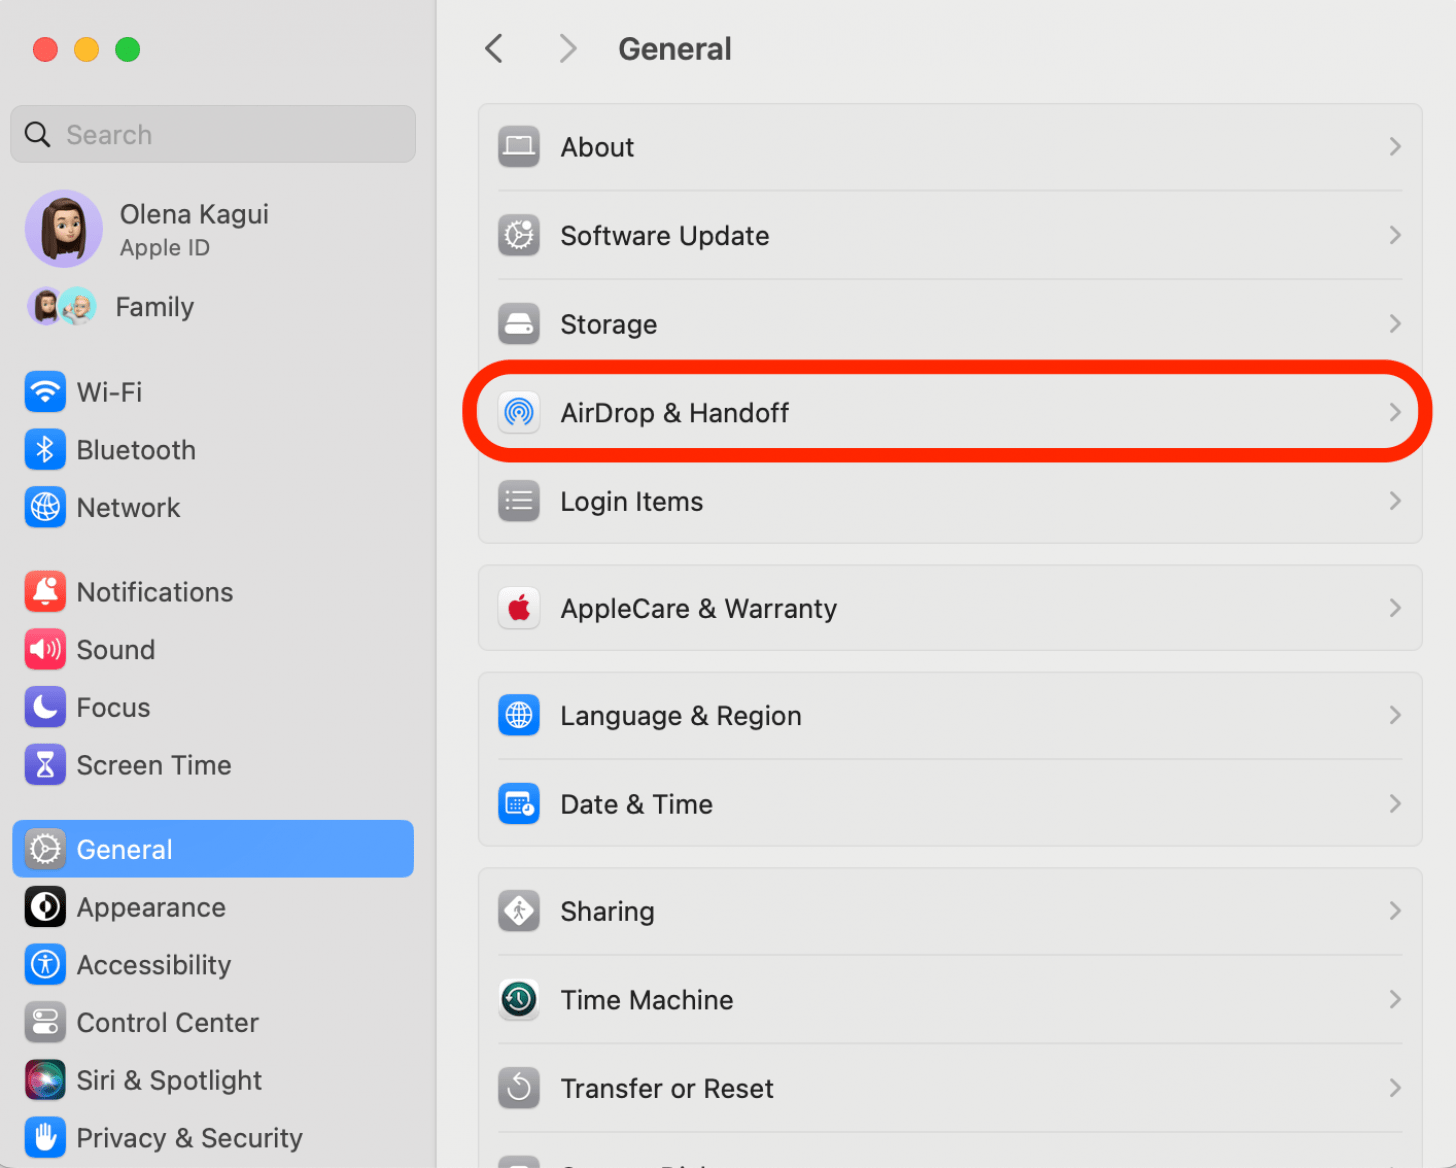The height and width of the screenshot is (1168, 1456).
Task: Click the Storage drive icon
Action: pyautogui.click(x=519, y=324)
